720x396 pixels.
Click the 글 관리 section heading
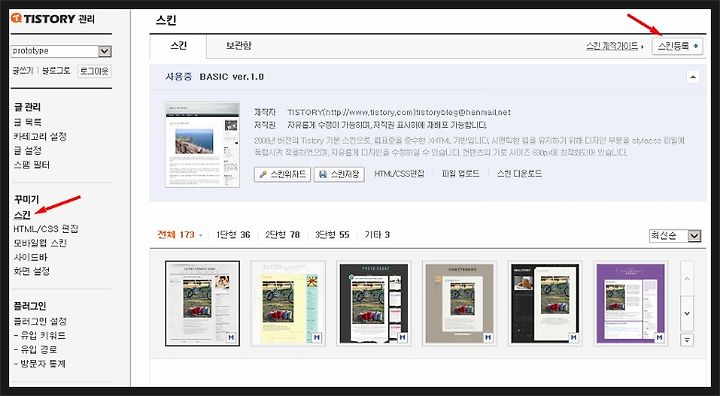[x=27, y=107]
